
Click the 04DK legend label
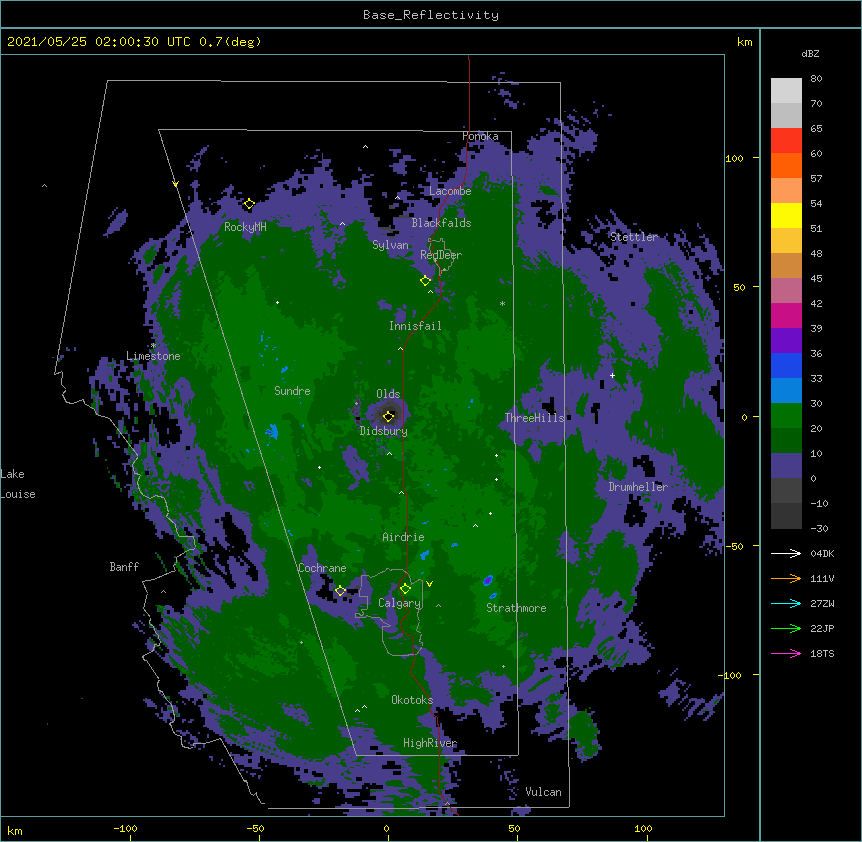(822, 553)
